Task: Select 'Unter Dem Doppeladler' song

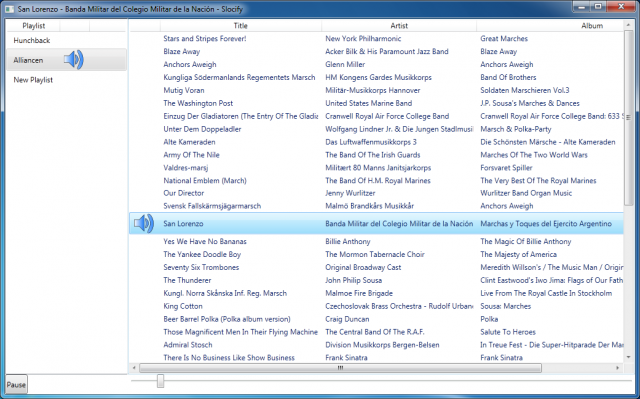Action: (x=202, y=129)
